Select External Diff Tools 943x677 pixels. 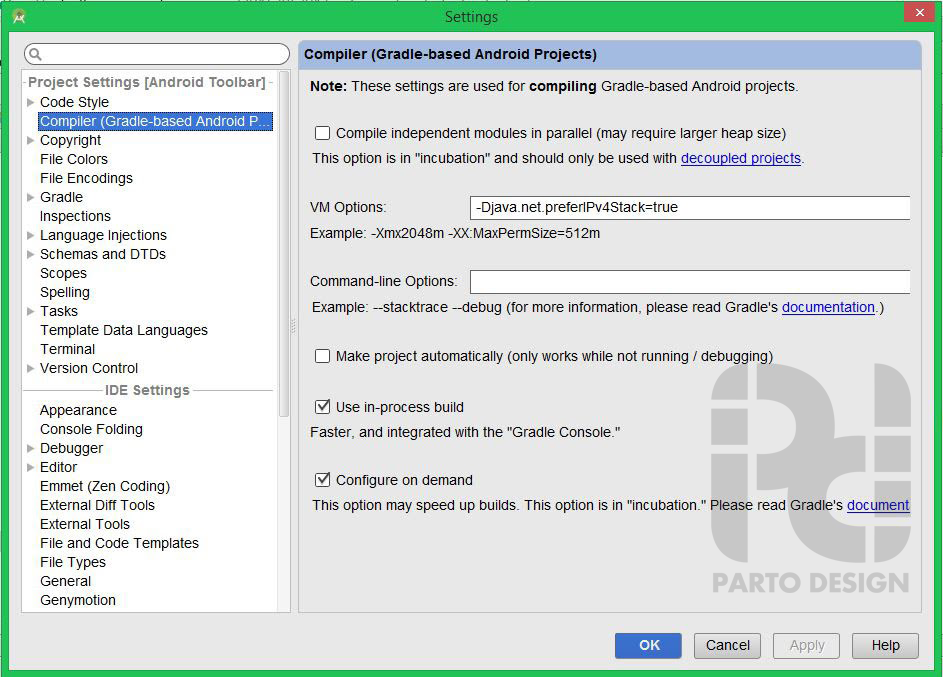[97, 505]
